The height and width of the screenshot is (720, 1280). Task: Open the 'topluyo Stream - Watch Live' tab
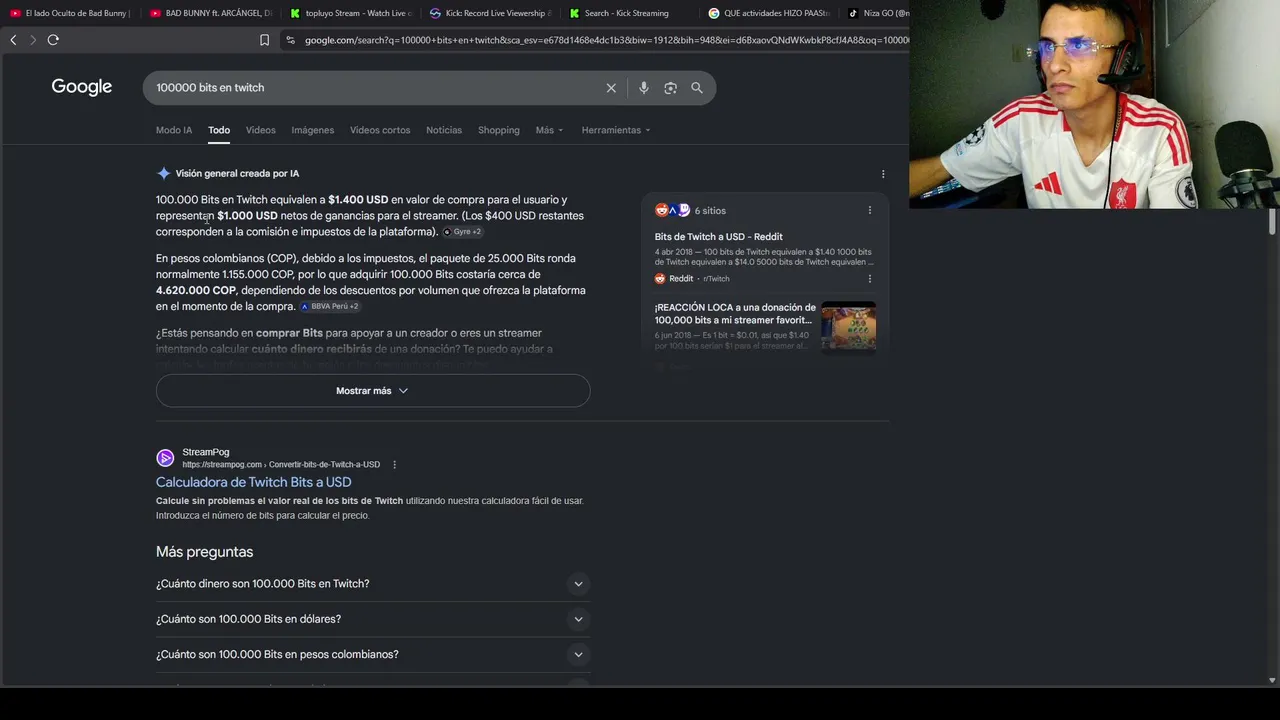(350, 13)
